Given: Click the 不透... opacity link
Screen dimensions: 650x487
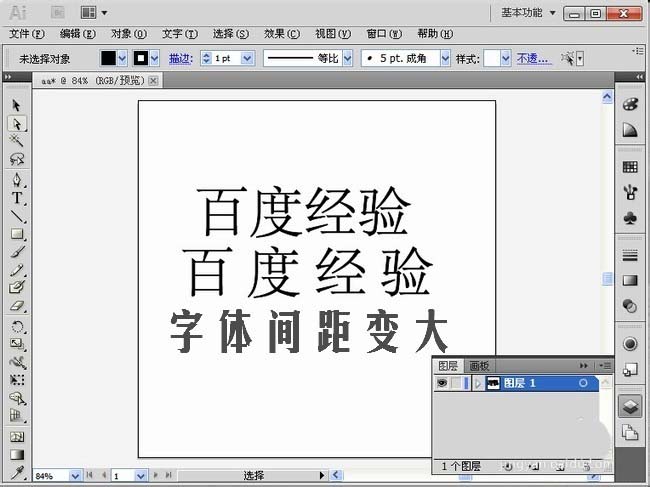Looking at the screenshot, I should pos(534,59).
